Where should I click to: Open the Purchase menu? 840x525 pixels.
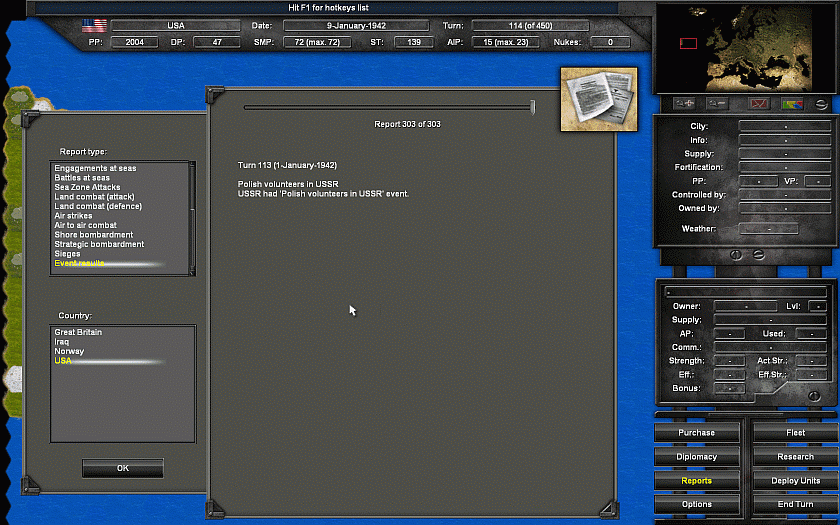[696, 432]
